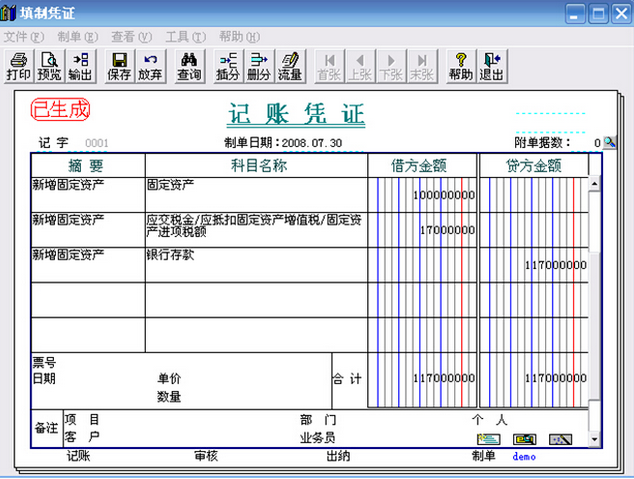
Task: Discard changes with 放弃 icon
Action: tap(150, 67)
